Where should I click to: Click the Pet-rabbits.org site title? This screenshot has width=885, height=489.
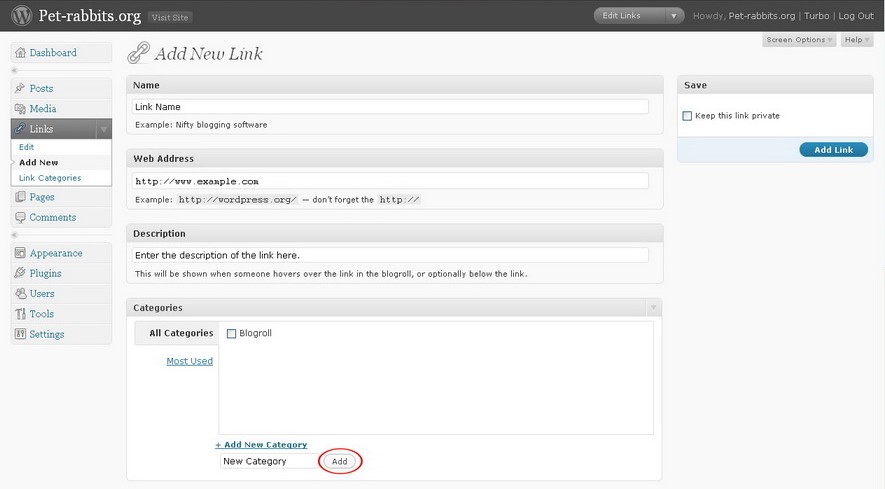click(90, 16)
